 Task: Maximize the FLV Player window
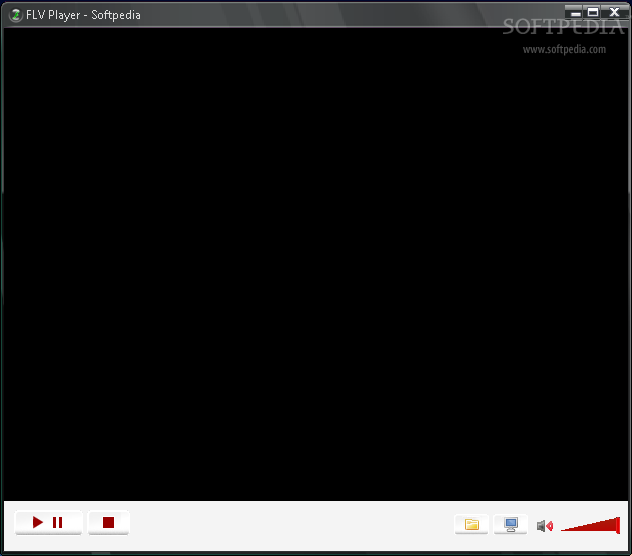(592, 12)
